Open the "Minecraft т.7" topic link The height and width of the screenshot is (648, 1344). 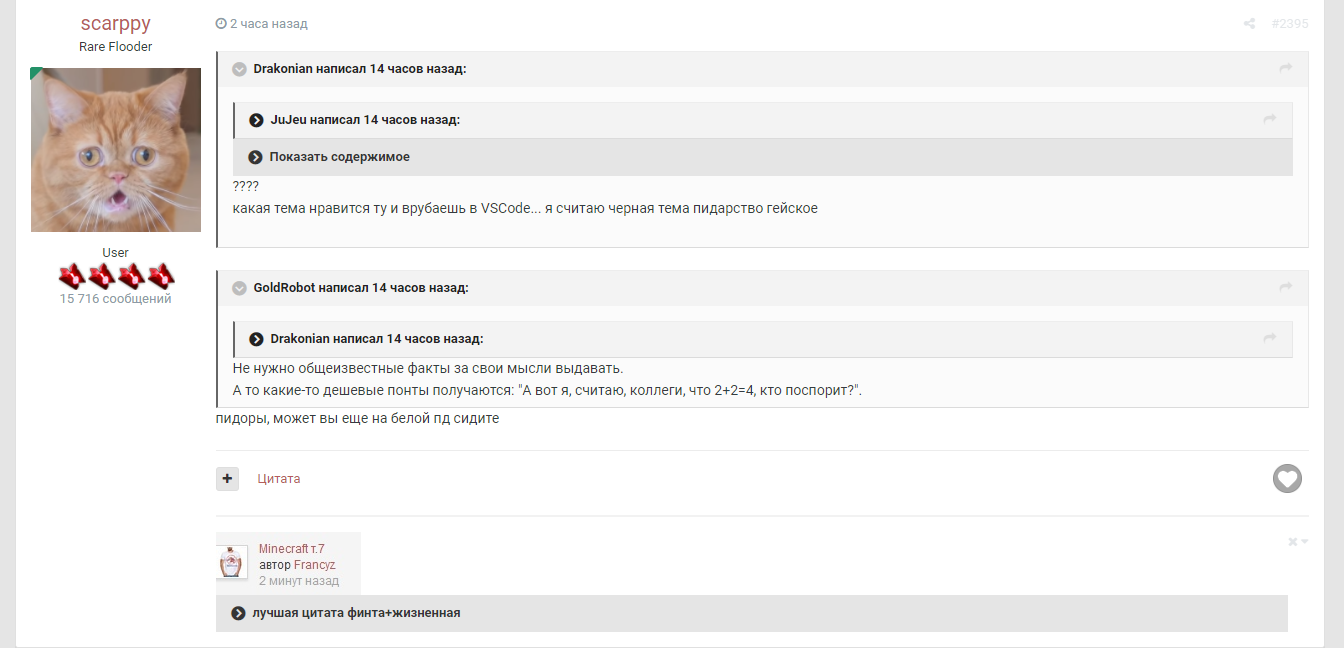tap(291, 549)
